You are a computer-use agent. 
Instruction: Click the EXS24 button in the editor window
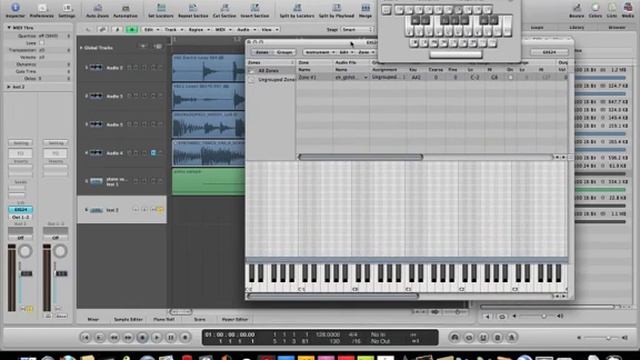tap(549, 52)
